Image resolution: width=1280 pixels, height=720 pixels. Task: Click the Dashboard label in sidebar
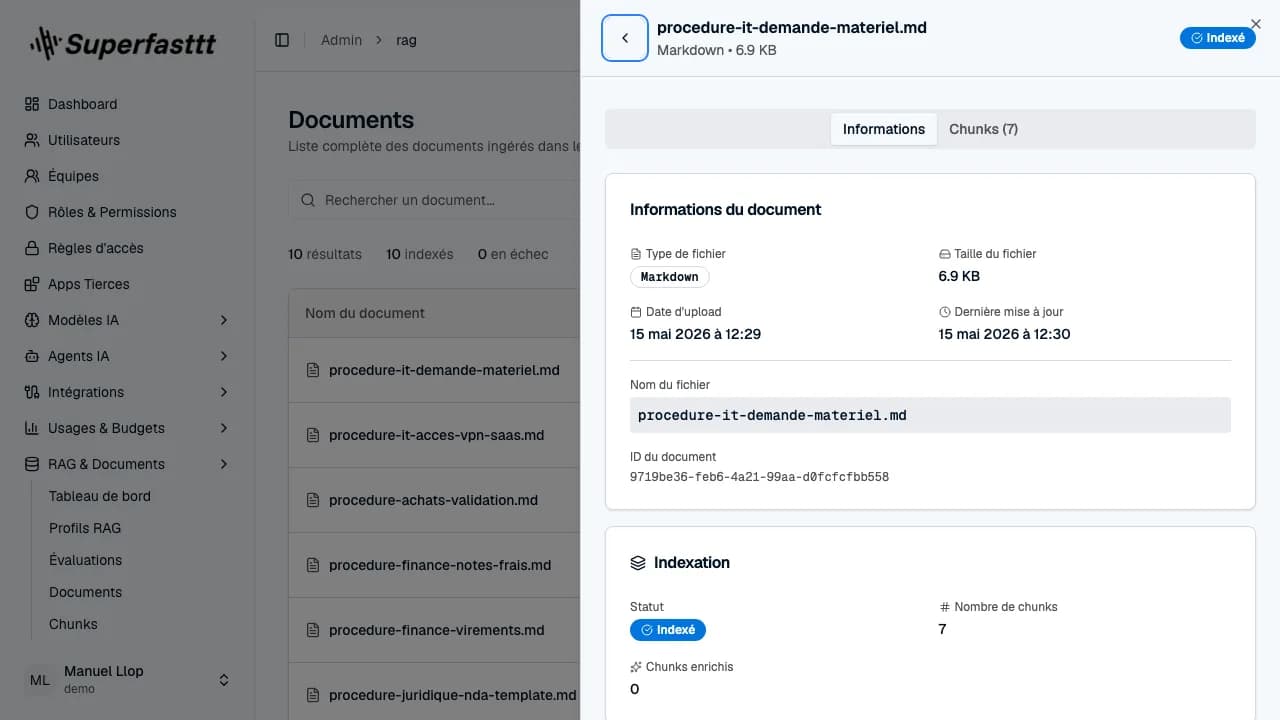click(82, 104)
